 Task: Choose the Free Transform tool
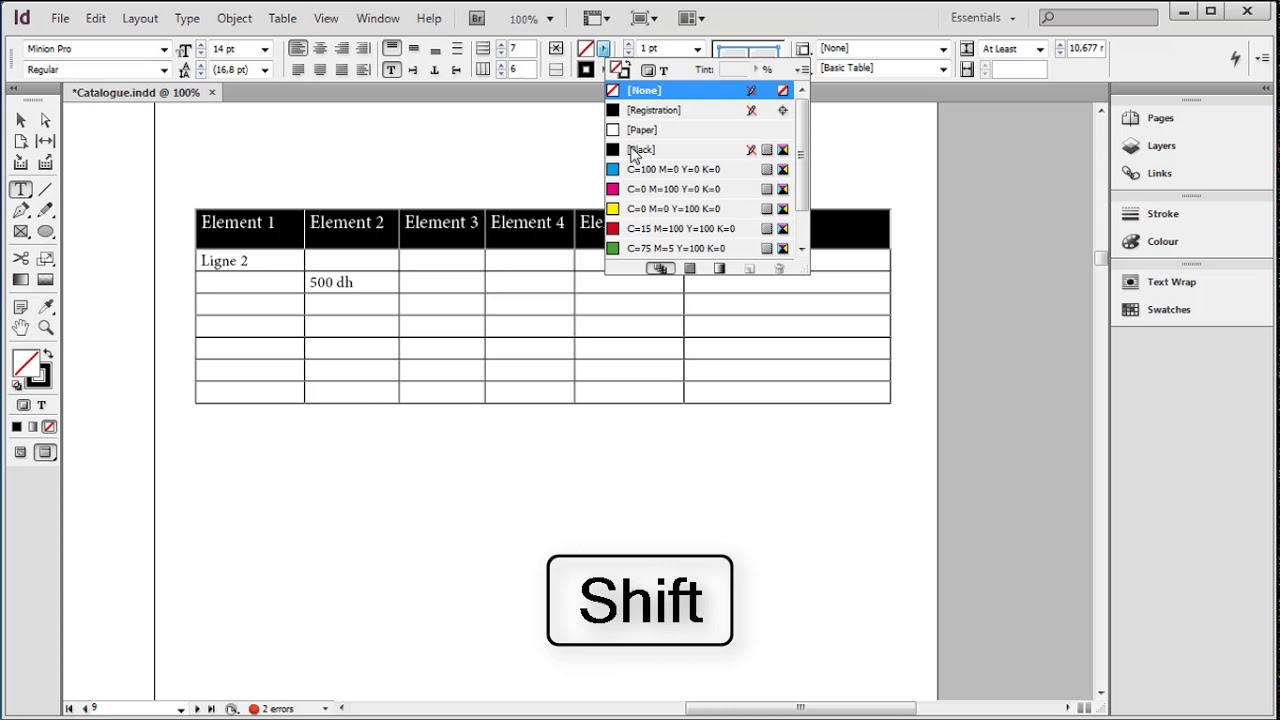pyautogui.click(x=46, y=259)
